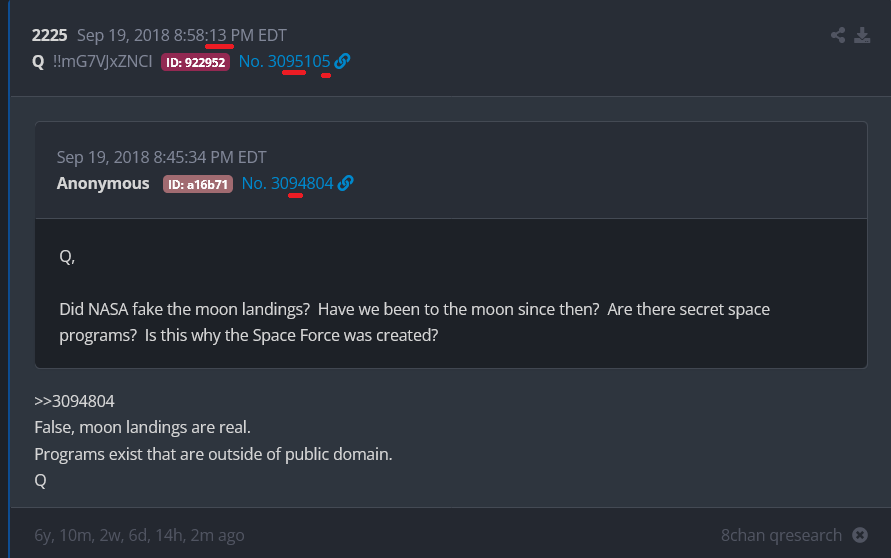Click the Anonymous author name
The height and width of the screenshot is (558, 891).
103,183
